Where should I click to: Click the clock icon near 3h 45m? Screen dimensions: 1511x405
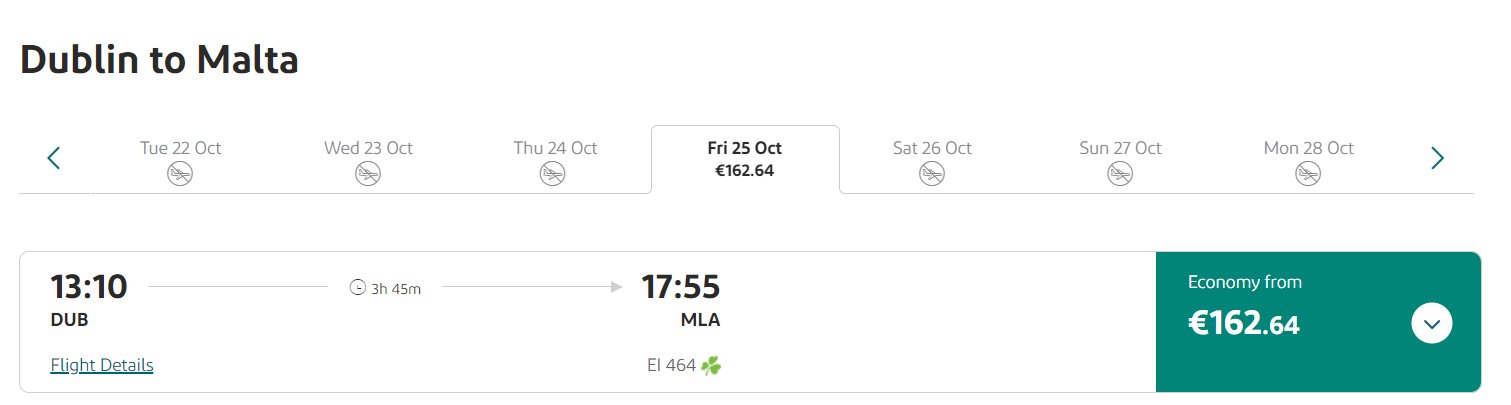click(357, 288)
